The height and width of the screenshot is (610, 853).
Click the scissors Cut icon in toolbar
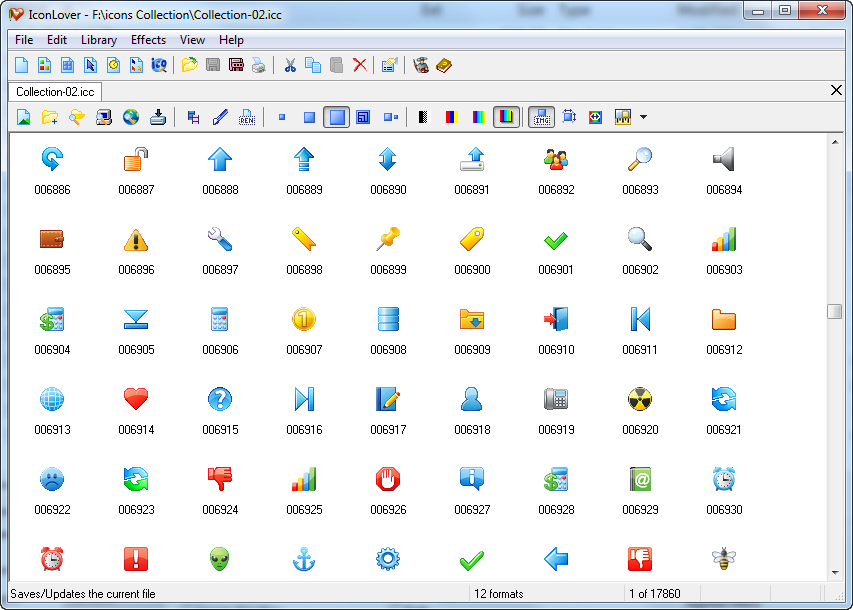click(289, 65)
